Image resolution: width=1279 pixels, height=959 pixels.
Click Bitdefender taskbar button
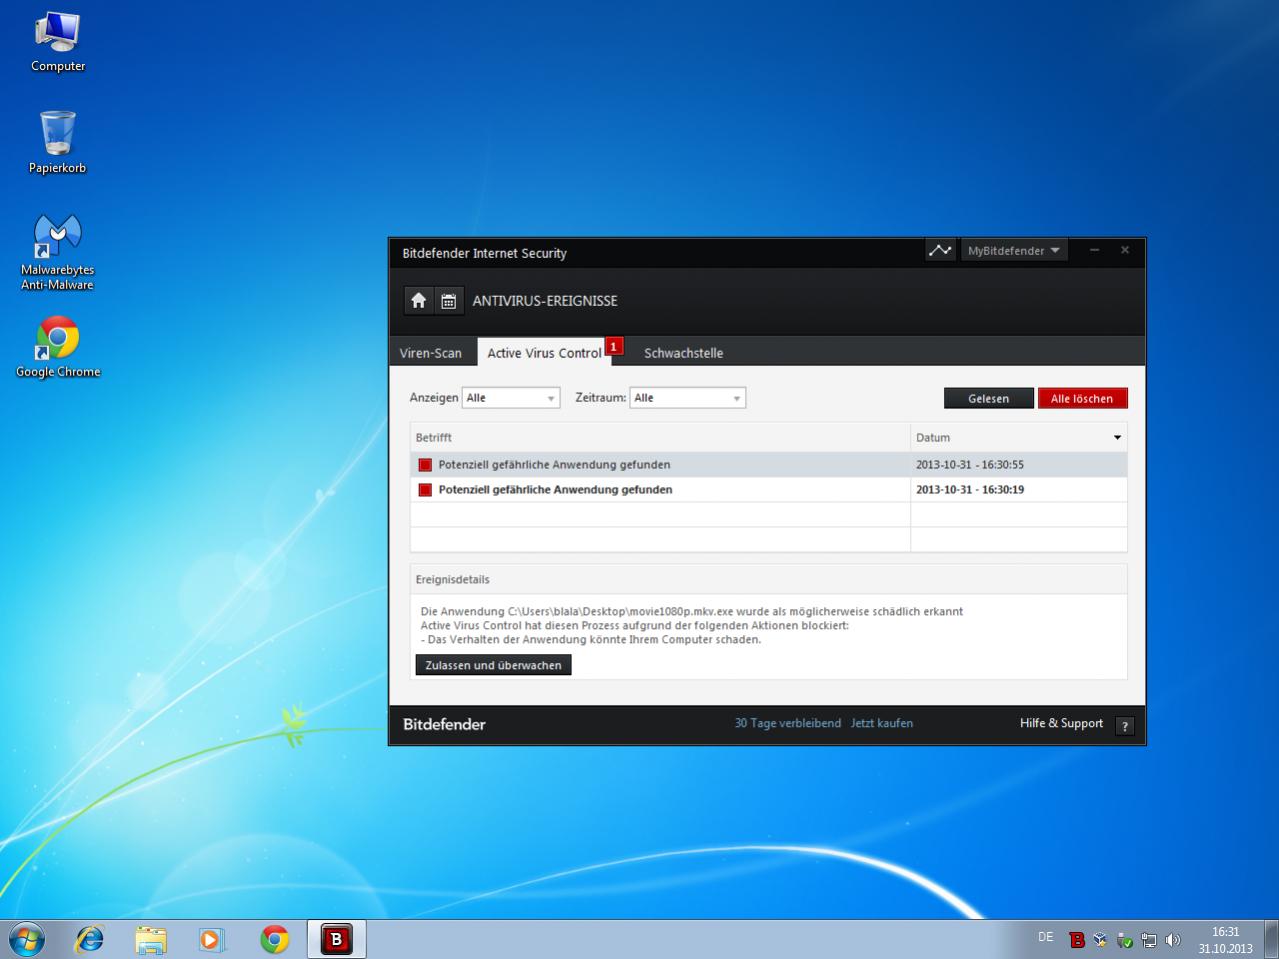click(336, 940)
